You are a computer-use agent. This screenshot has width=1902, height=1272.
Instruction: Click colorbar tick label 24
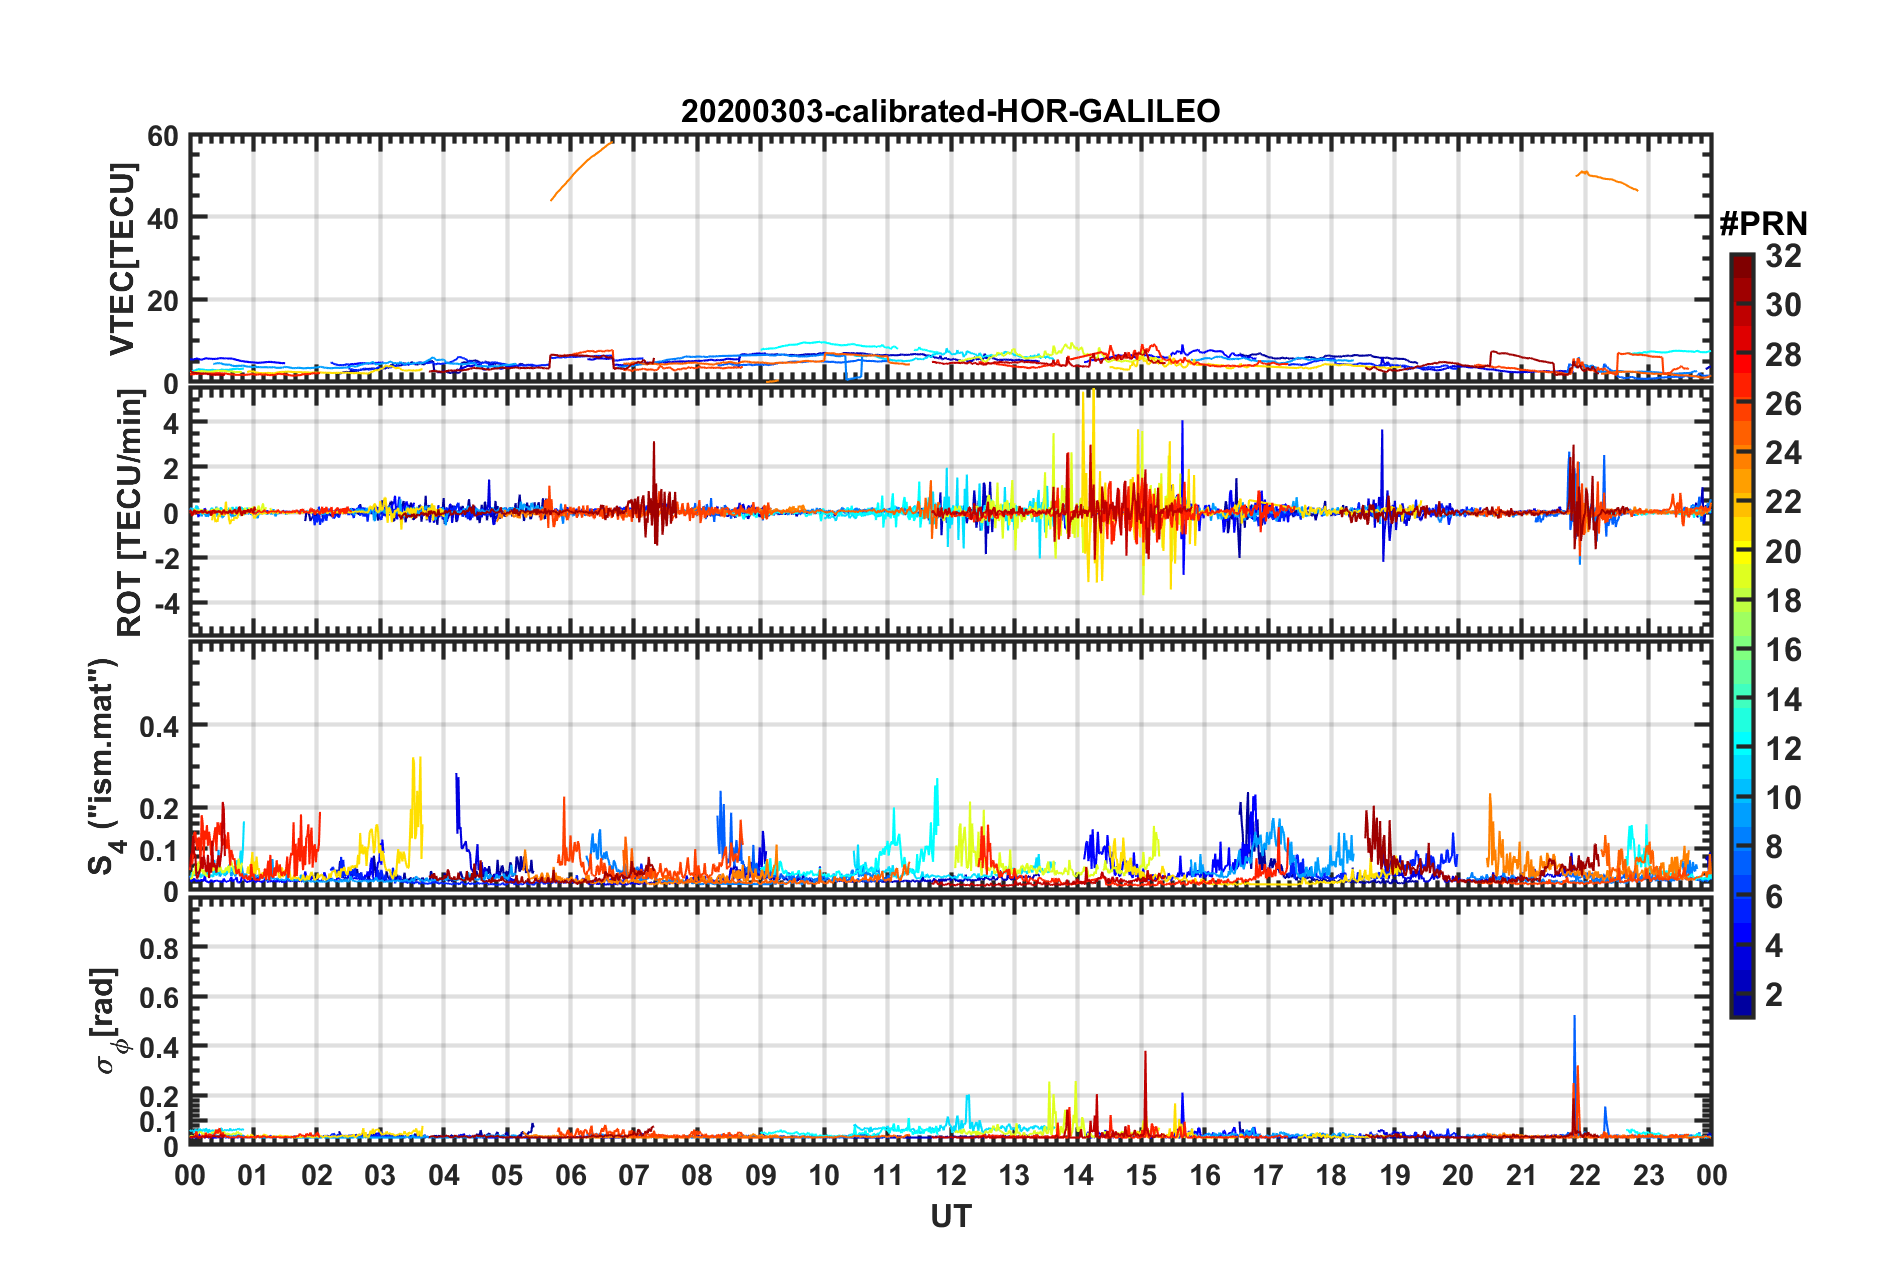1783,453
